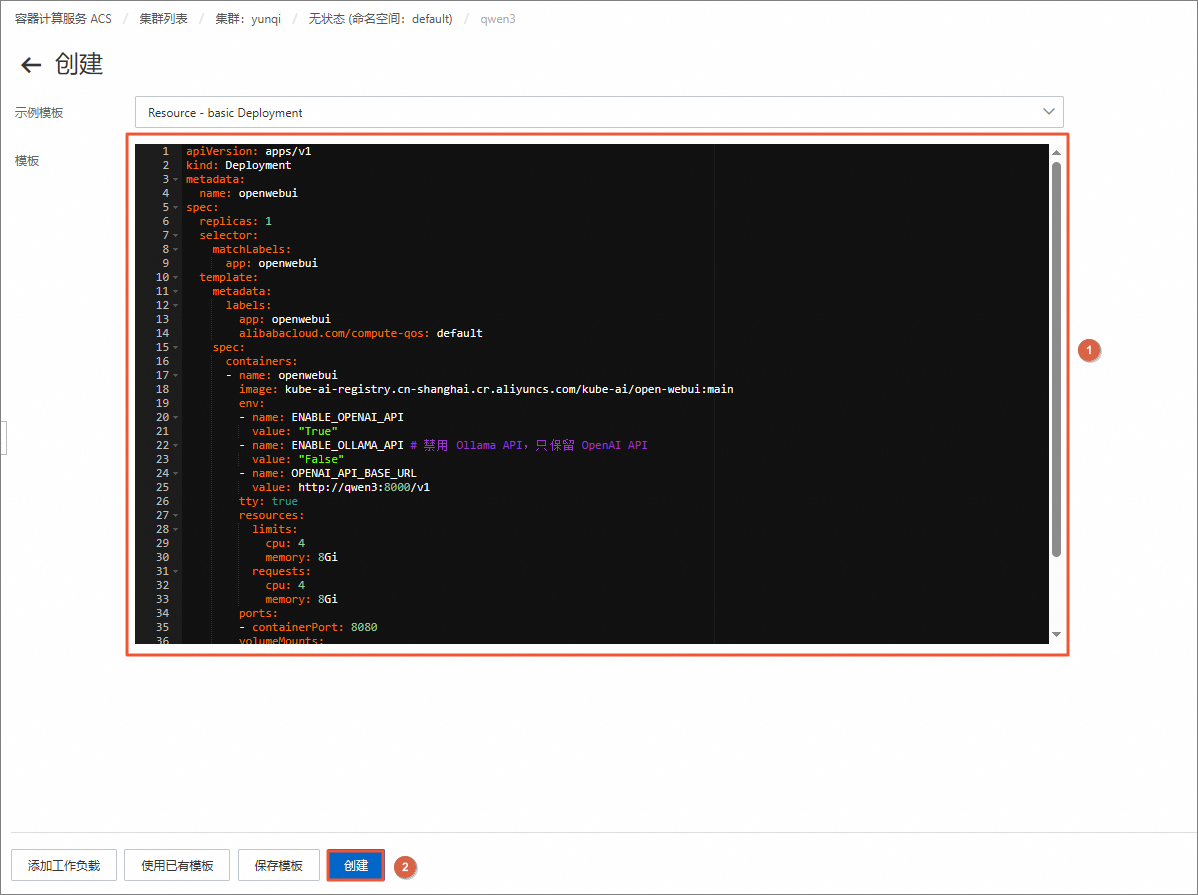Click line number 19 in gutter

tap(162, 404)
